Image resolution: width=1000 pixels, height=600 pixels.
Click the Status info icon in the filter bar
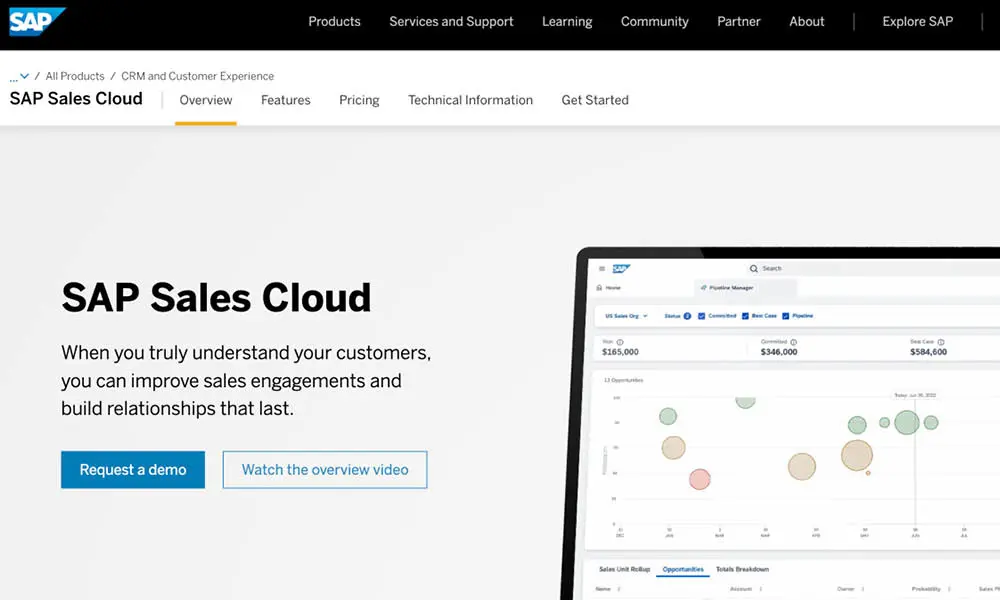[x=686, y=315]
